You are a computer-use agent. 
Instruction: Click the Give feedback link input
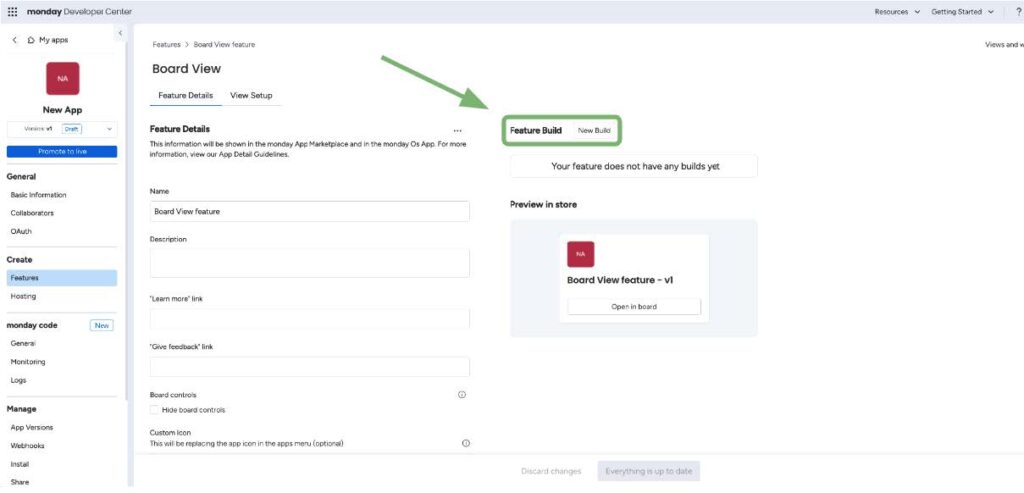click(310, 366)
